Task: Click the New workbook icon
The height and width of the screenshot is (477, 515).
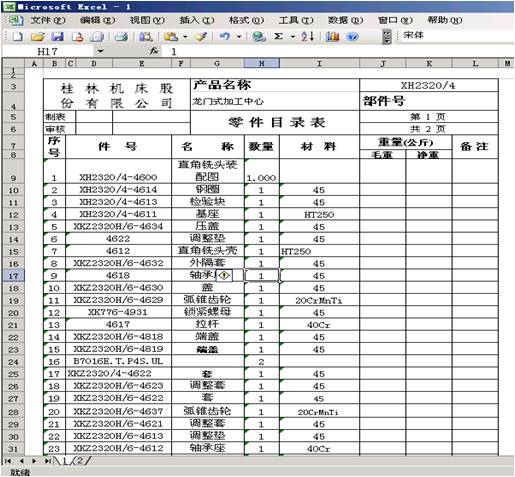Action: 18,36
